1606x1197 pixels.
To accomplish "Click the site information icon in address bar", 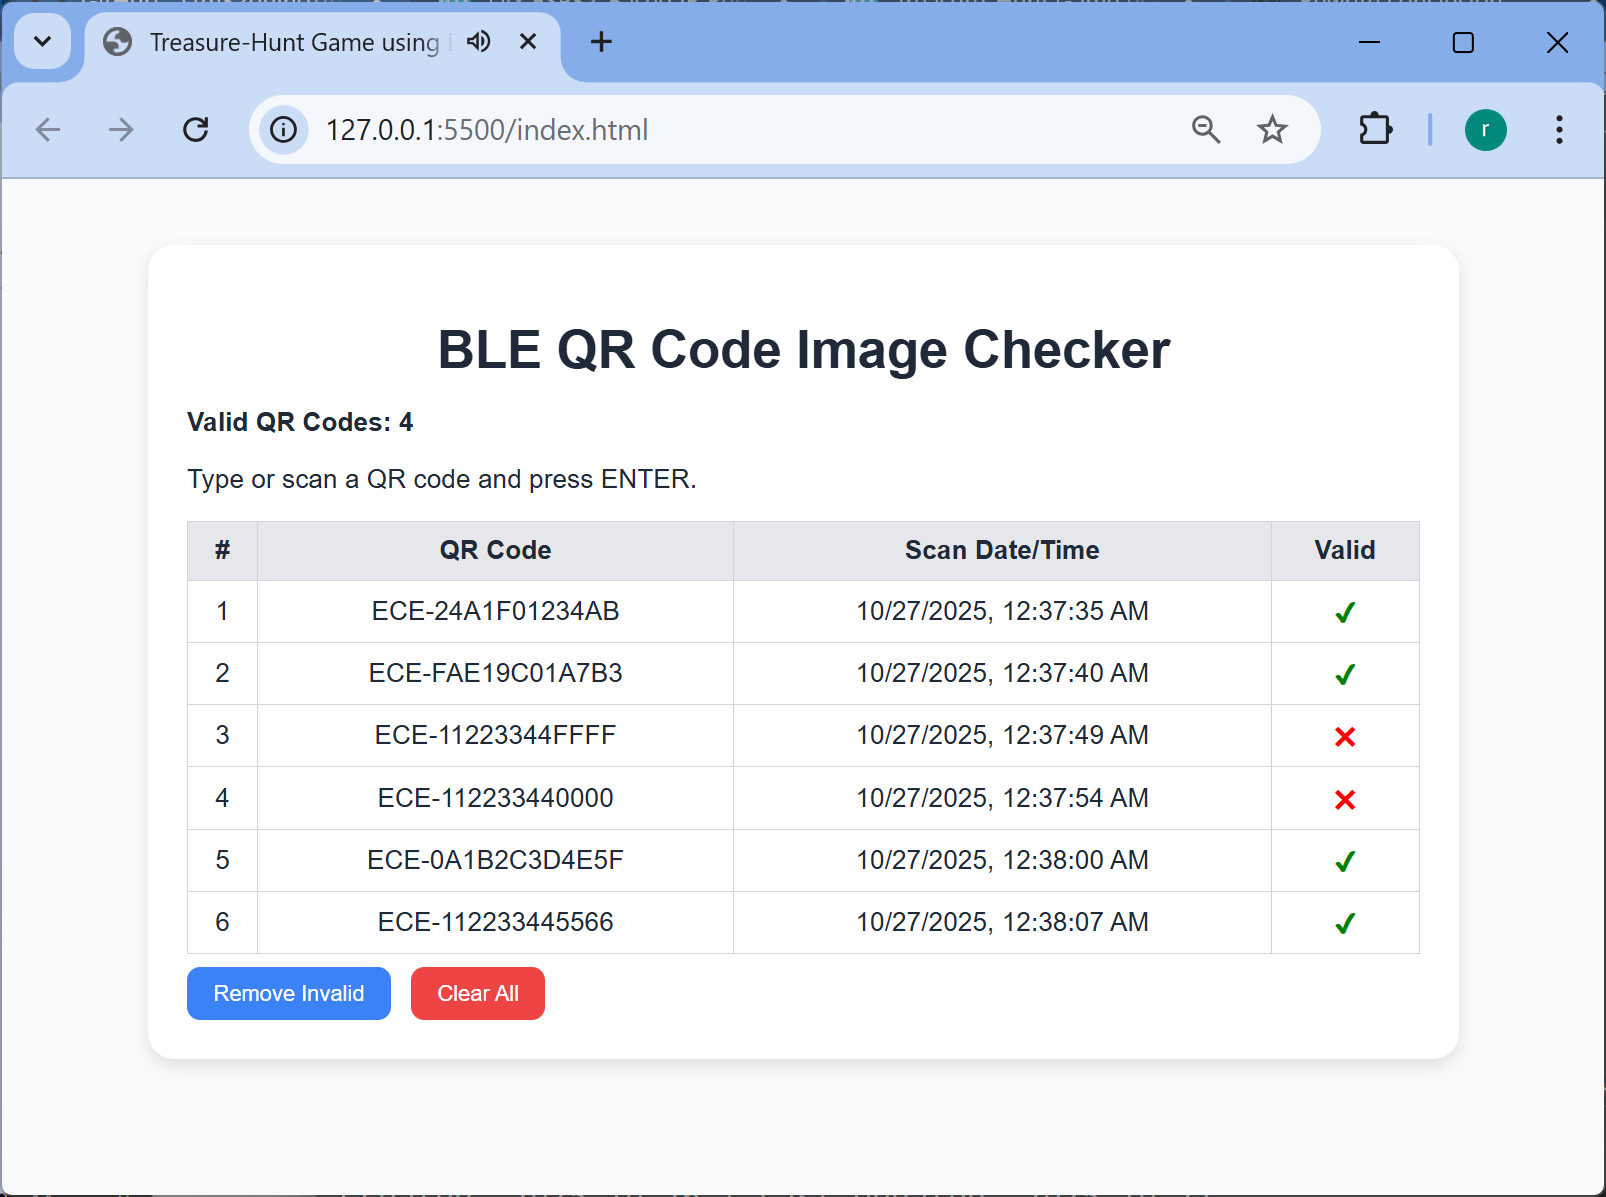I will tap(284, 130).
